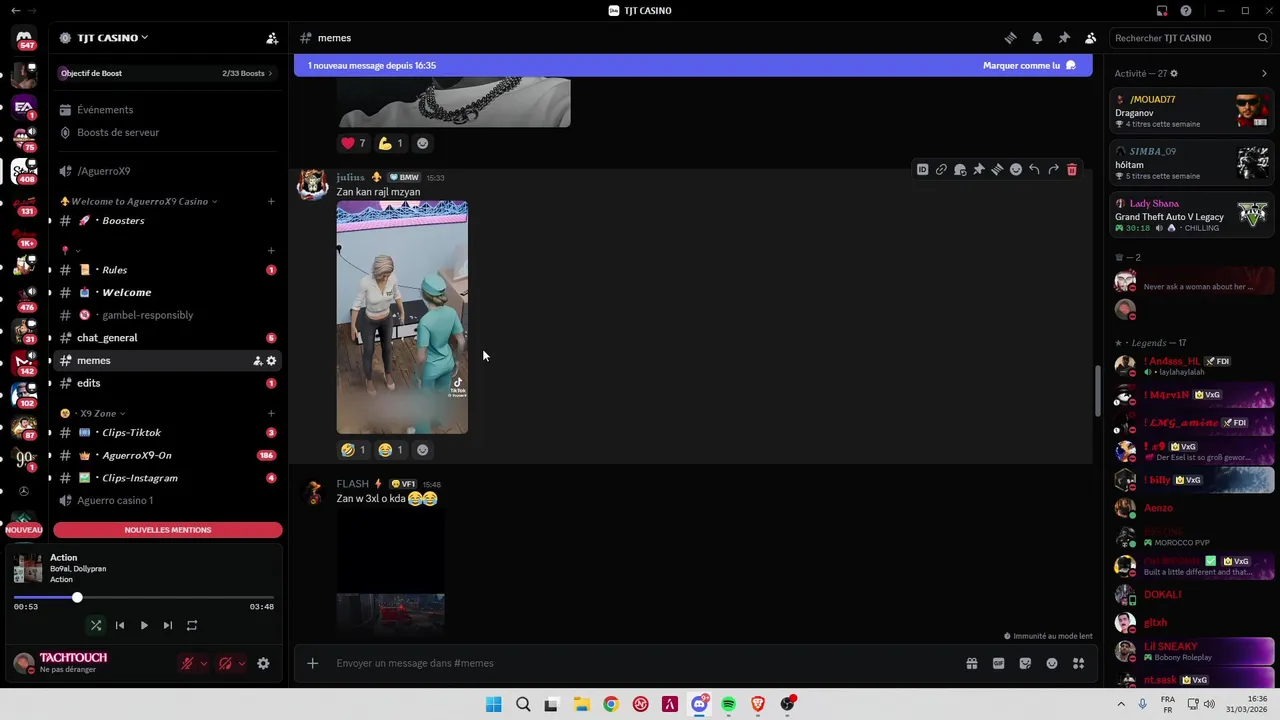The image size is (1280, 720).
Task: Delete julius's message trash icon
Action: tap(1072, 170)
